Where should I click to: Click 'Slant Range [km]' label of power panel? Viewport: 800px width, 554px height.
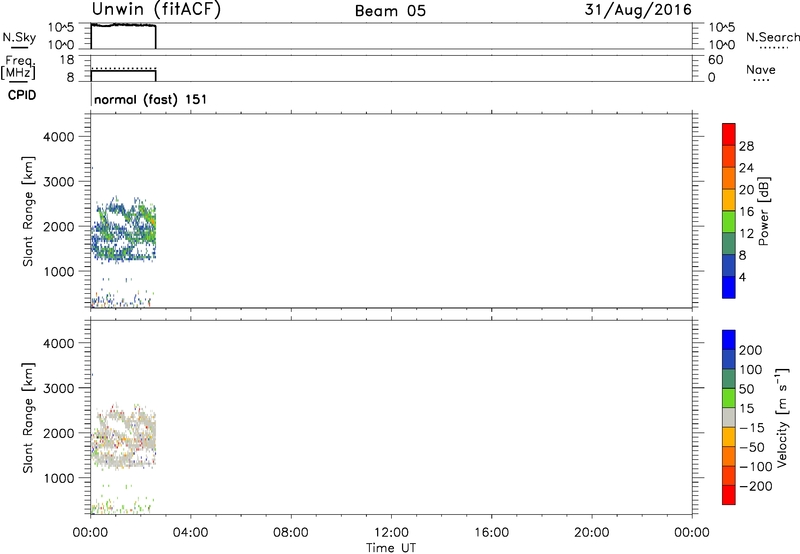tap(28, 212)
